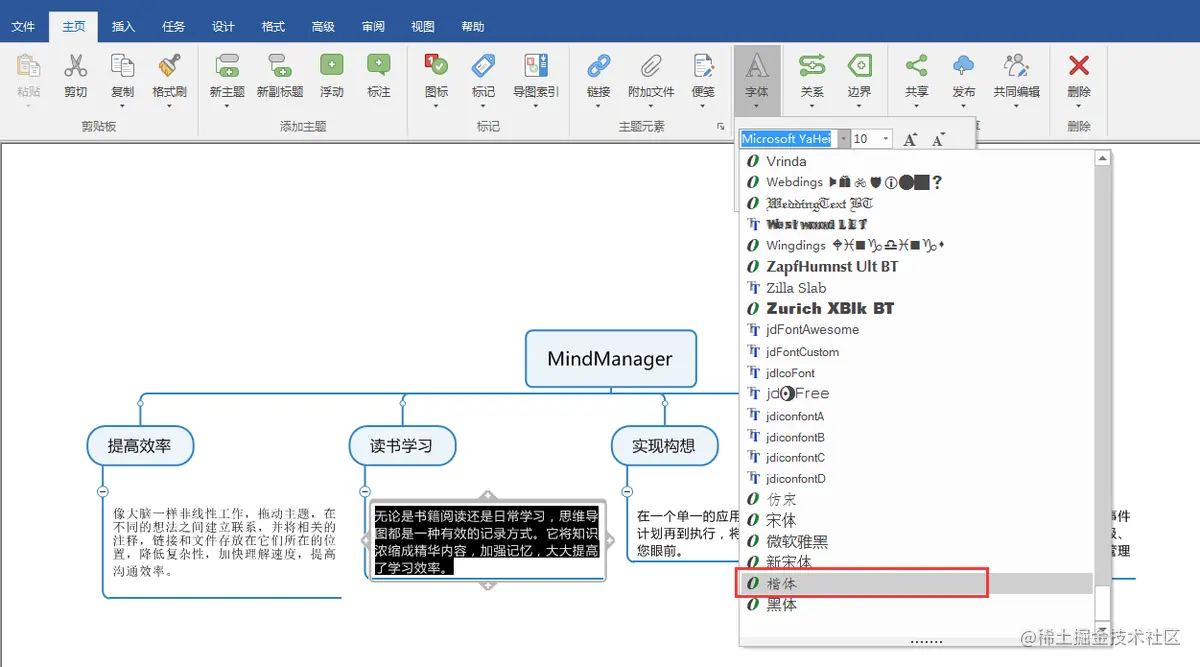Image resolution: width=1200 pixels, height=667 pixels.
Task: Open the 标记 tag tool
Action: (x=484, y=66)
